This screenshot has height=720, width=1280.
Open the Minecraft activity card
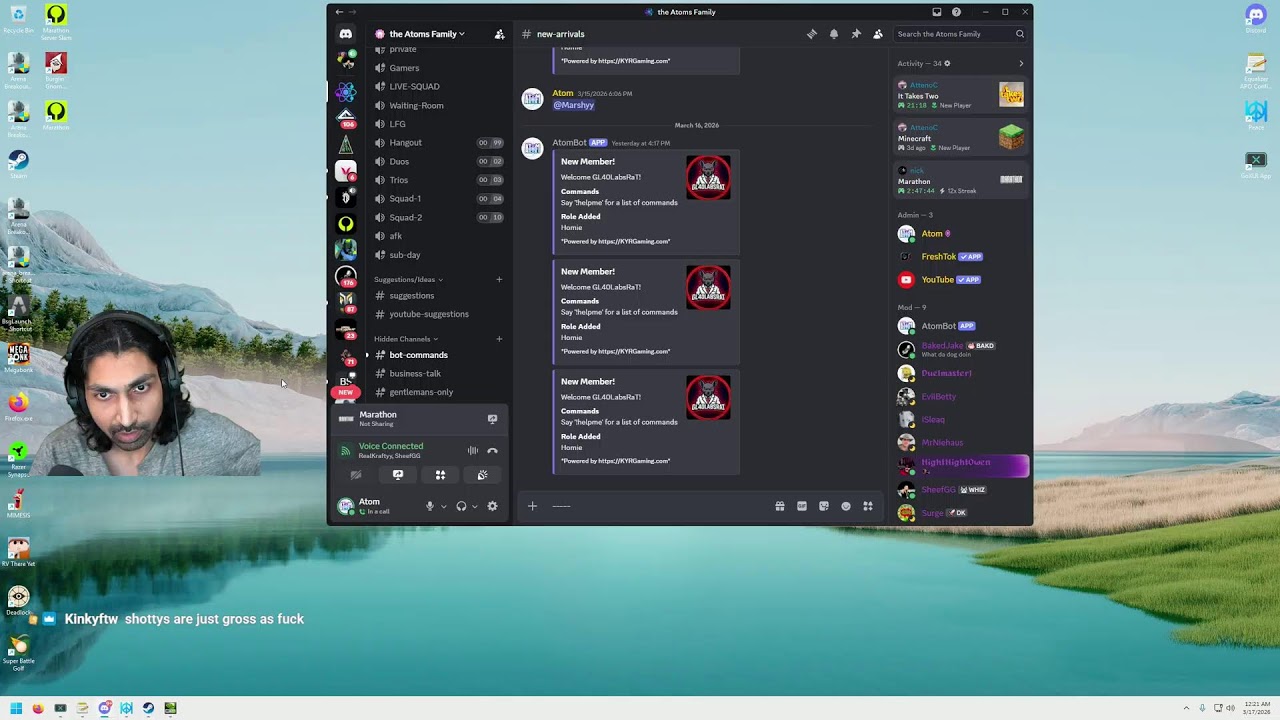click(960, 138)
